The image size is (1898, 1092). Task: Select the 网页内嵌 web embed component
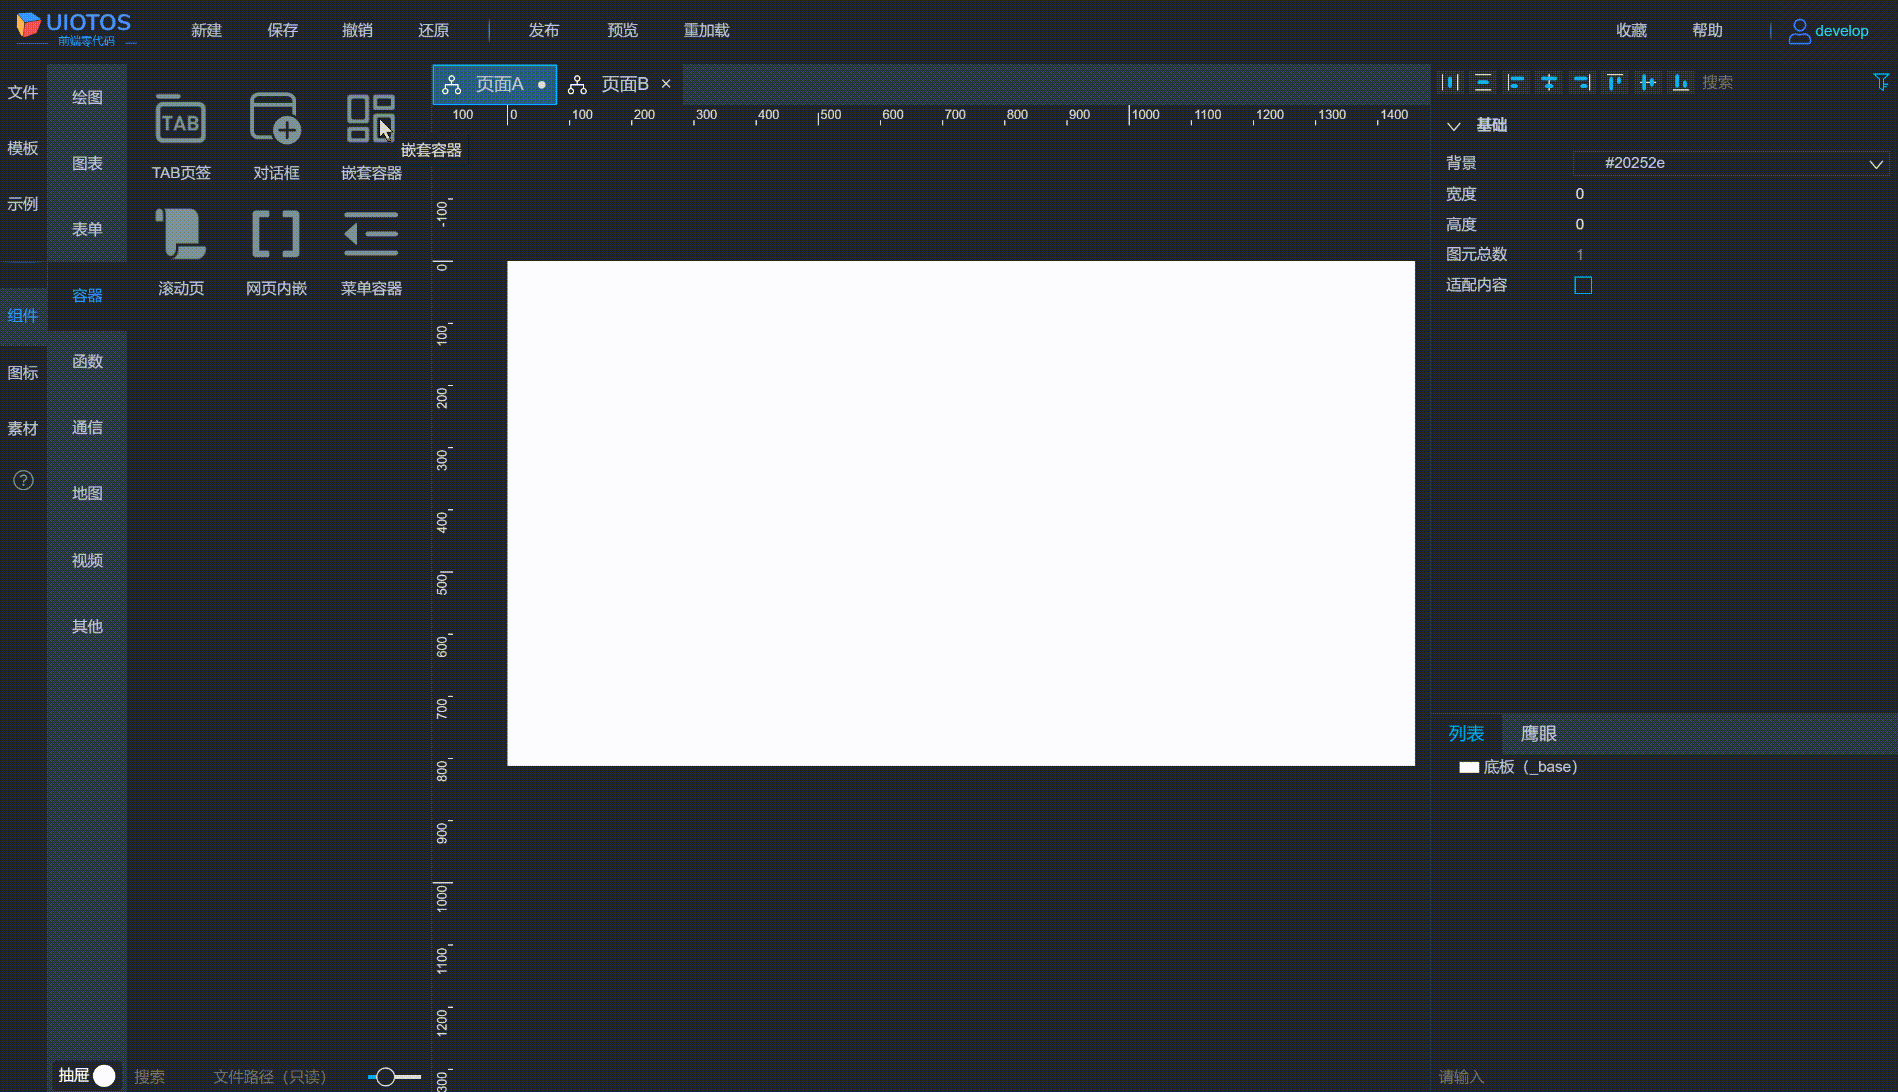[x=276, y=252]
